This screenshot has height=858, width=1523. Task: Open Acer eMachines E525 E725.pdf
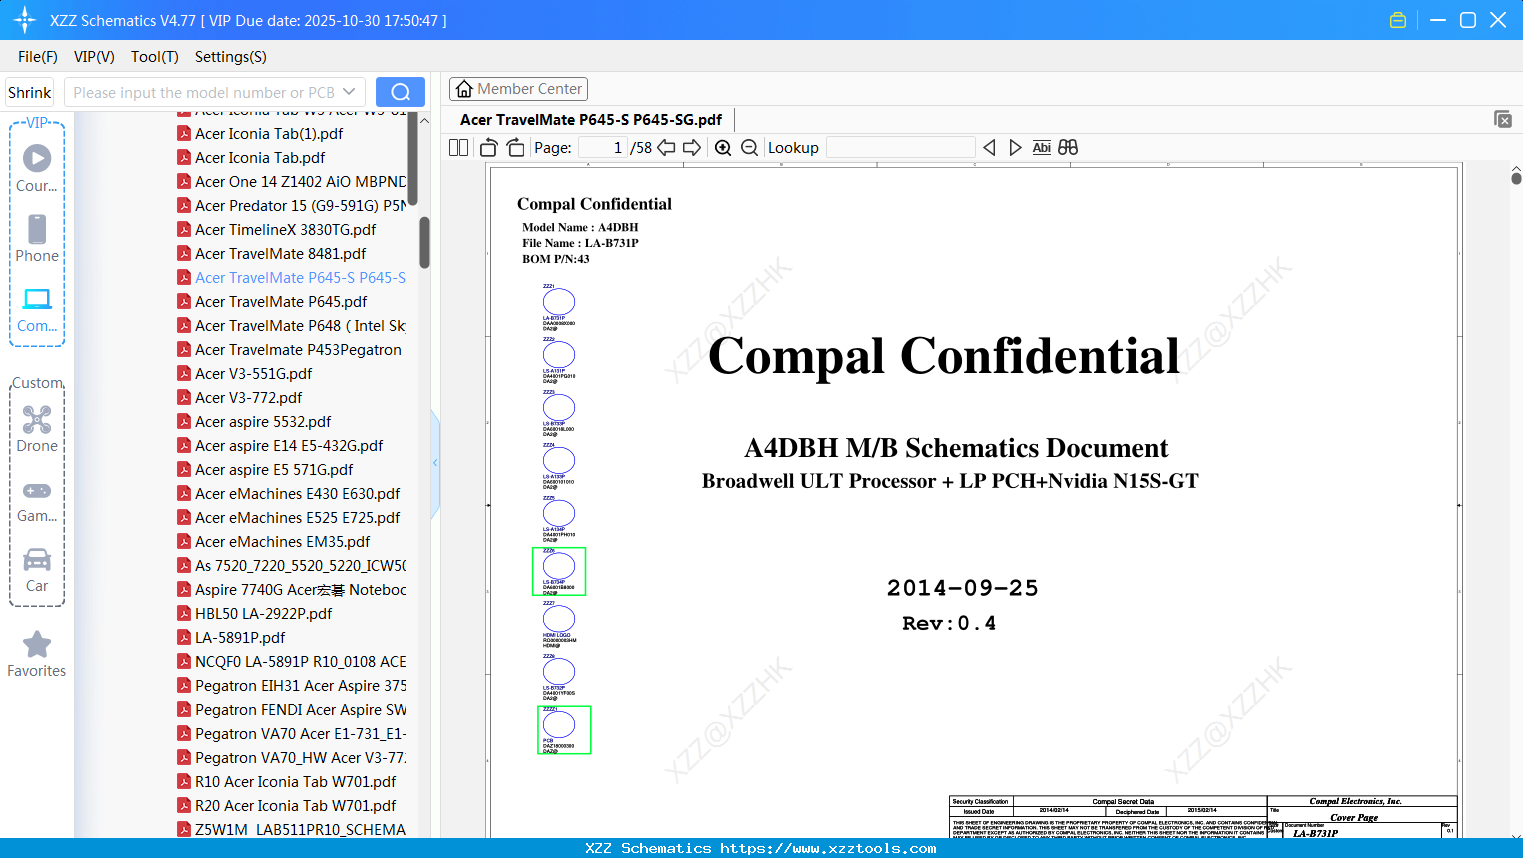[298, 517]
